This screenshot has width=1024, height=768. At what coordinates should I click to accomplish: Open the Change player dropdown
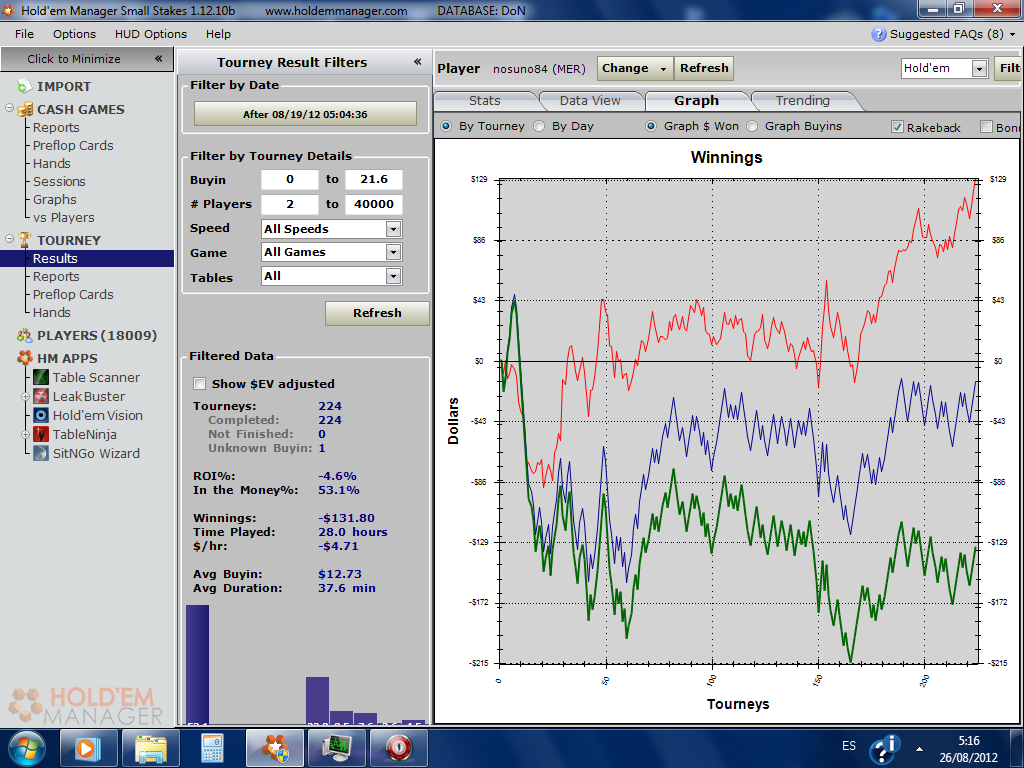click(x=635, y=68)
